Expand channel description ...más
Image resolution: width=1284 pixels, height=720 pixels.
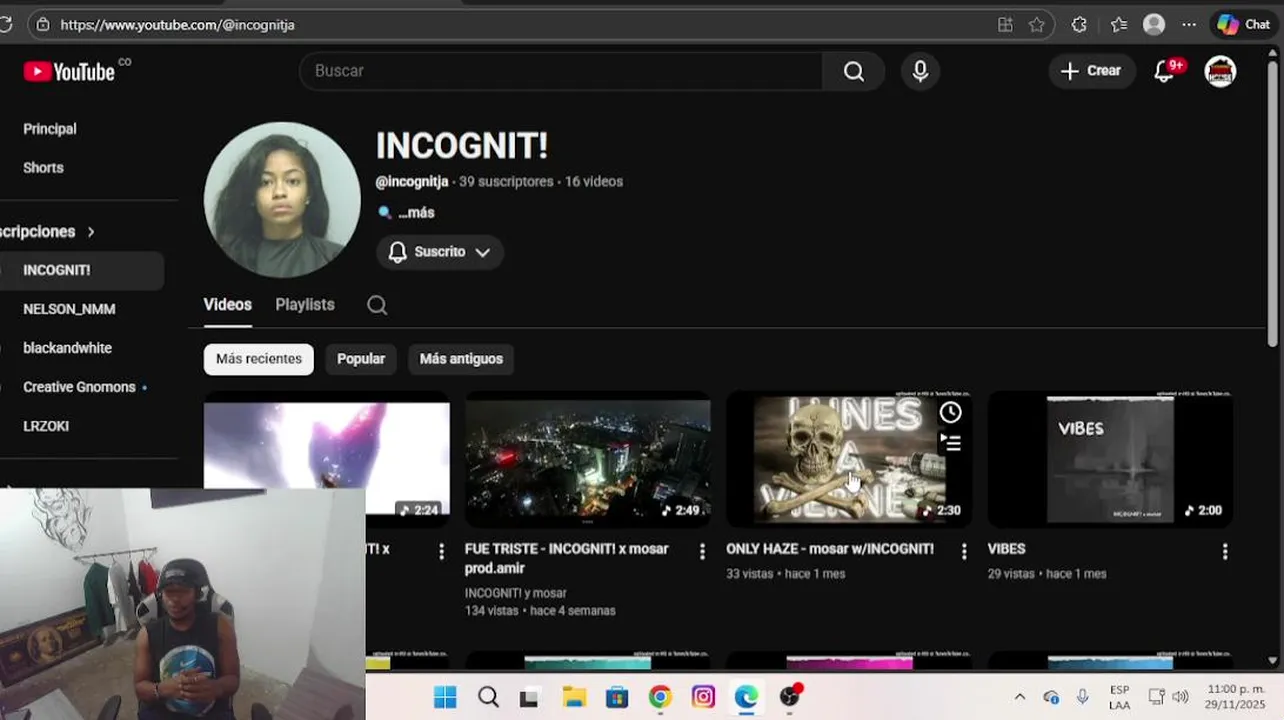click(416, 213)
